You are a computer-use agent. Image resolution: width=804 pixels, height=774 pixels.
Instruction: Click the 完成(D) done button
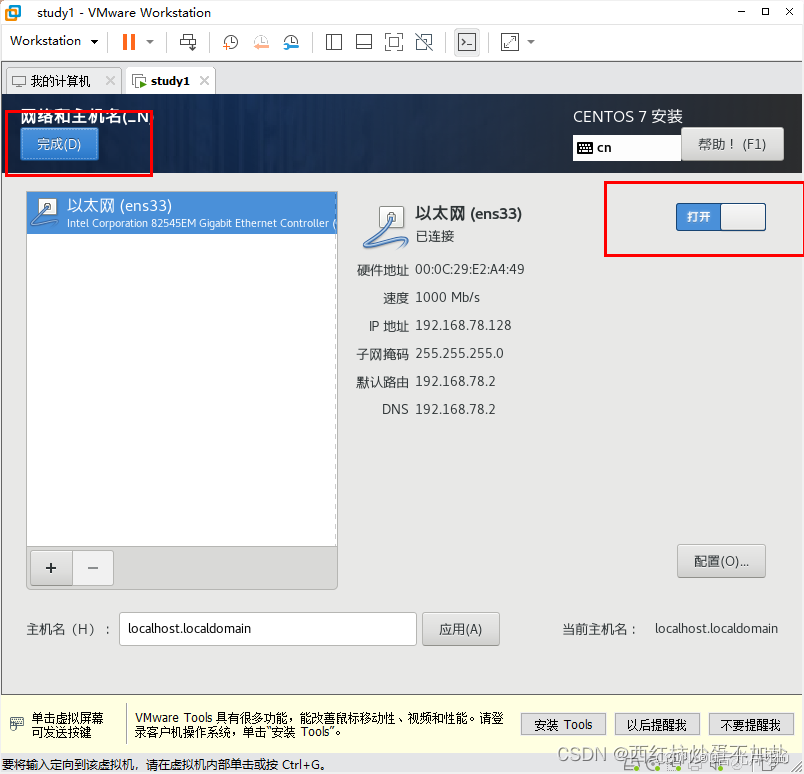pos(59,144)
